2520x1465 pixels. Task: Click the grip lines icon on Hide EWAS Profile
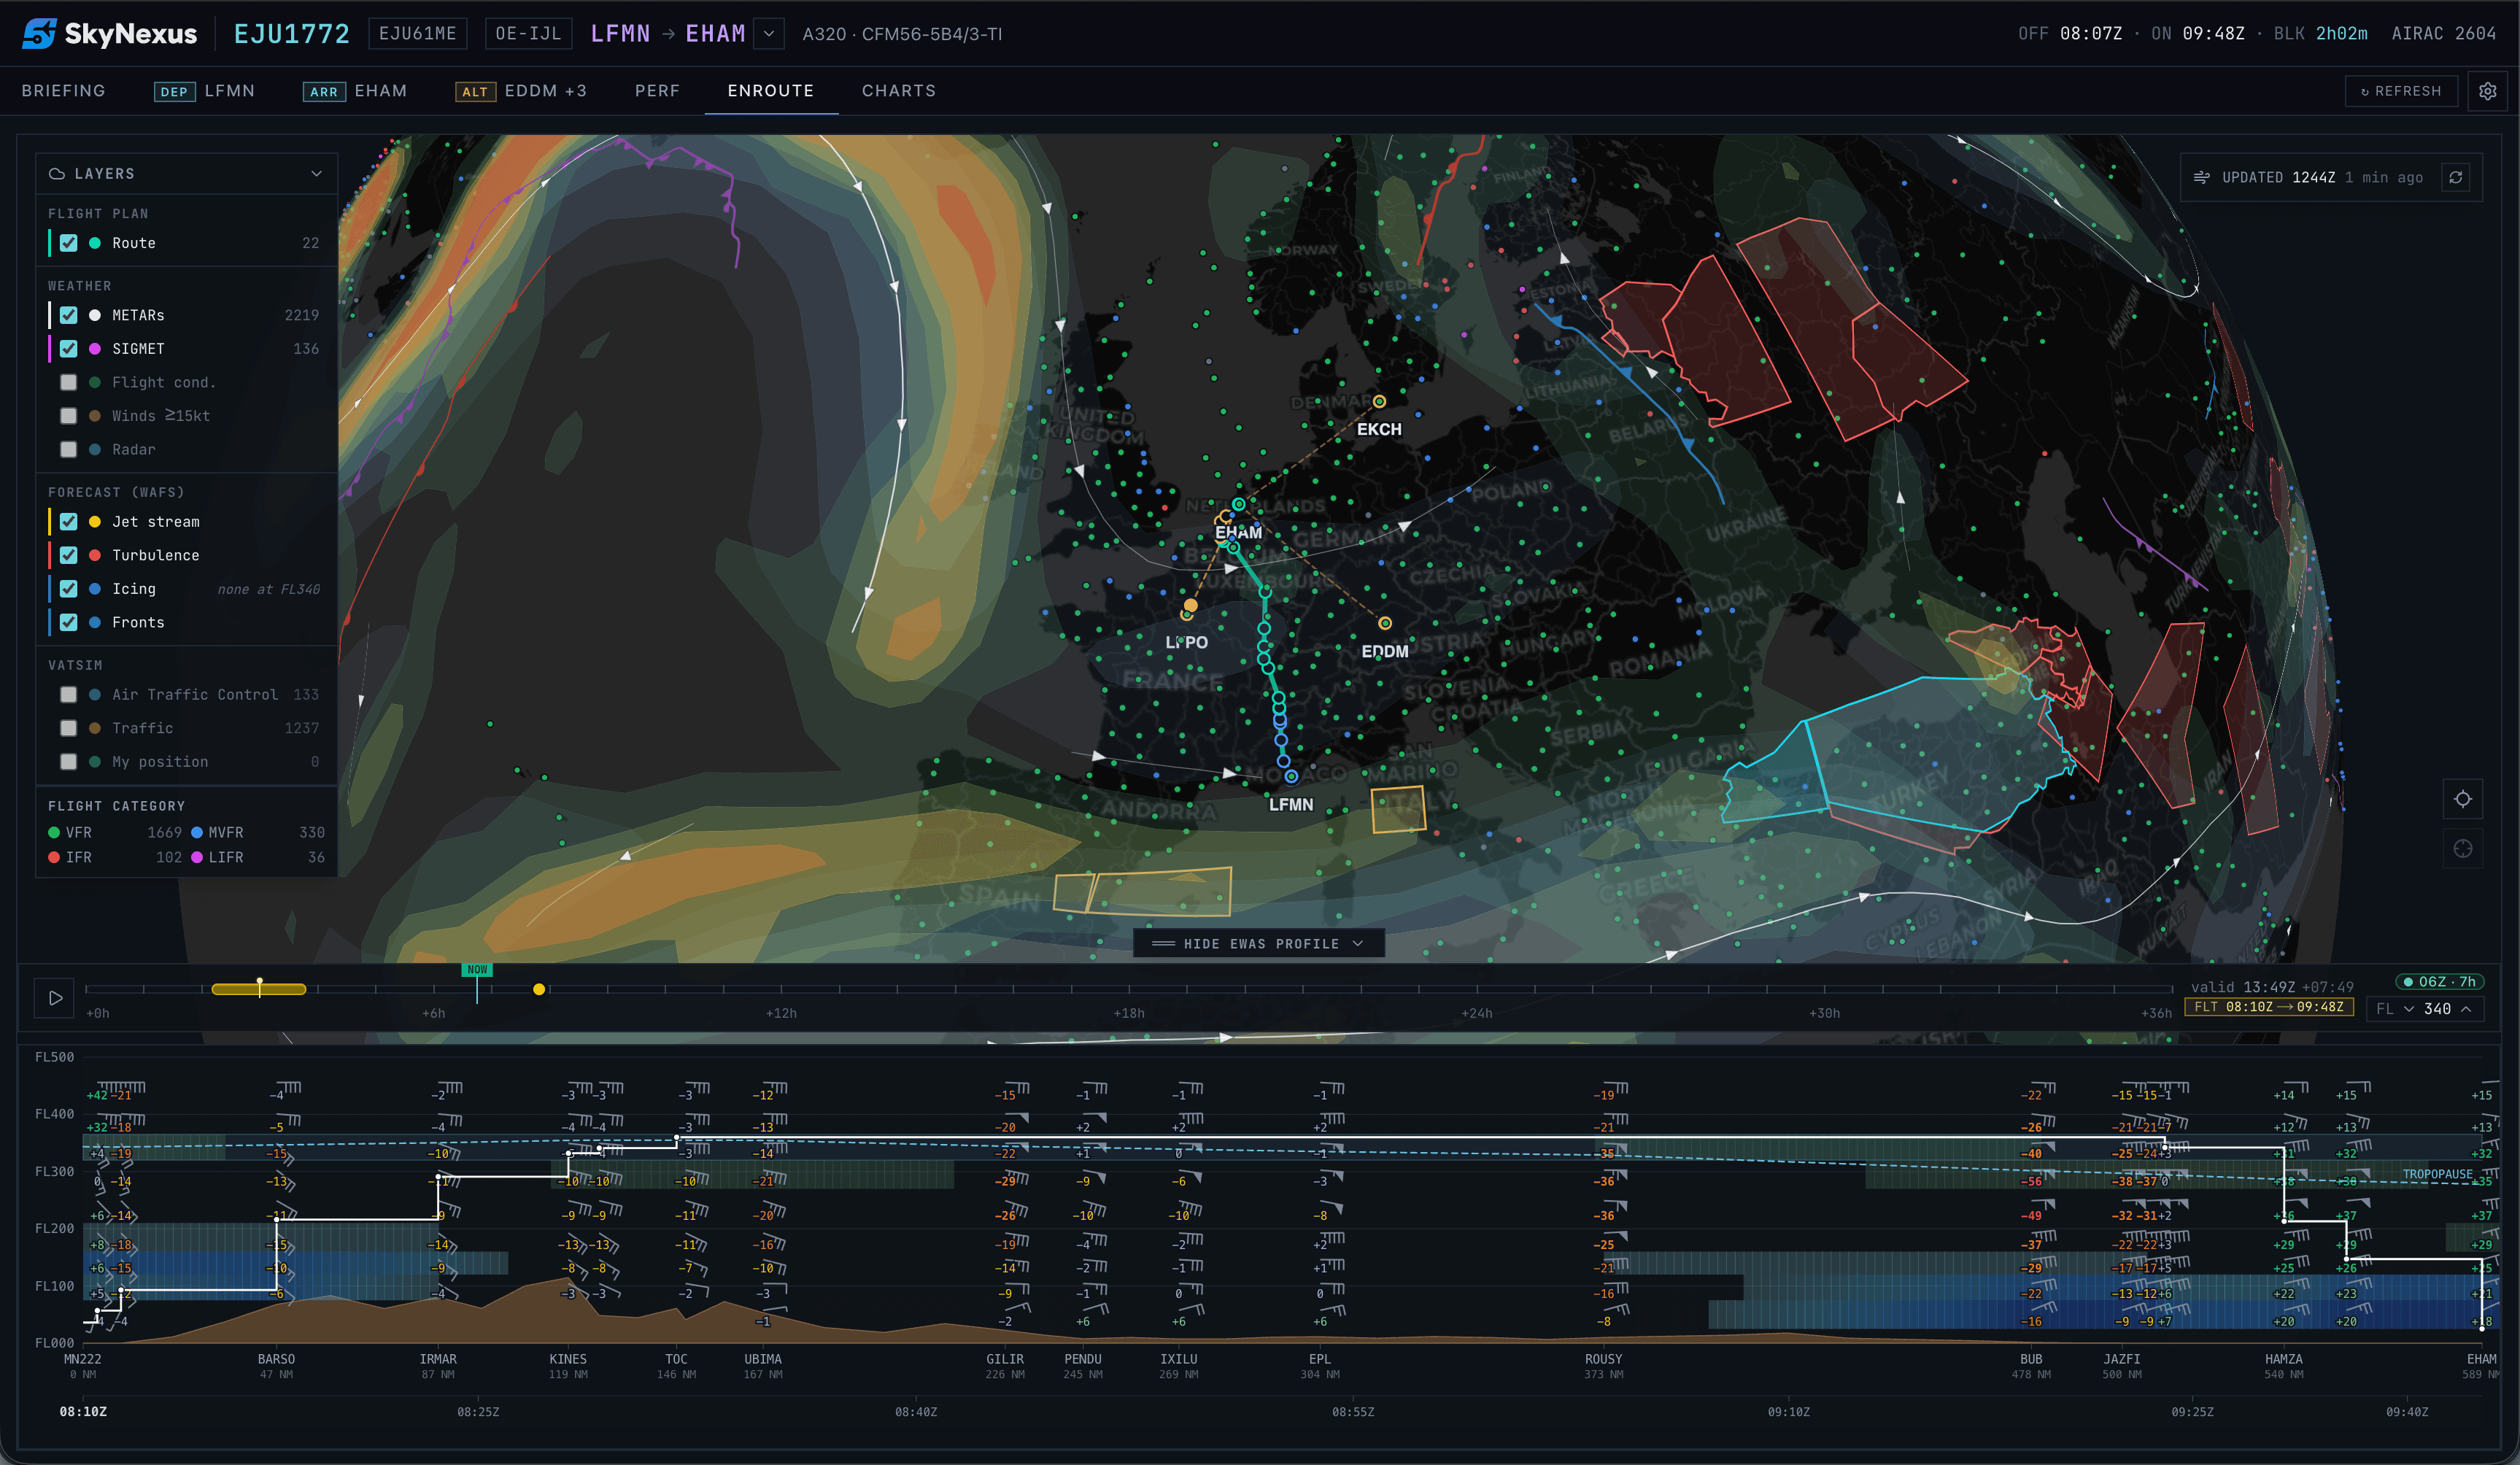pyautogui.click(x=1163, y=943)
